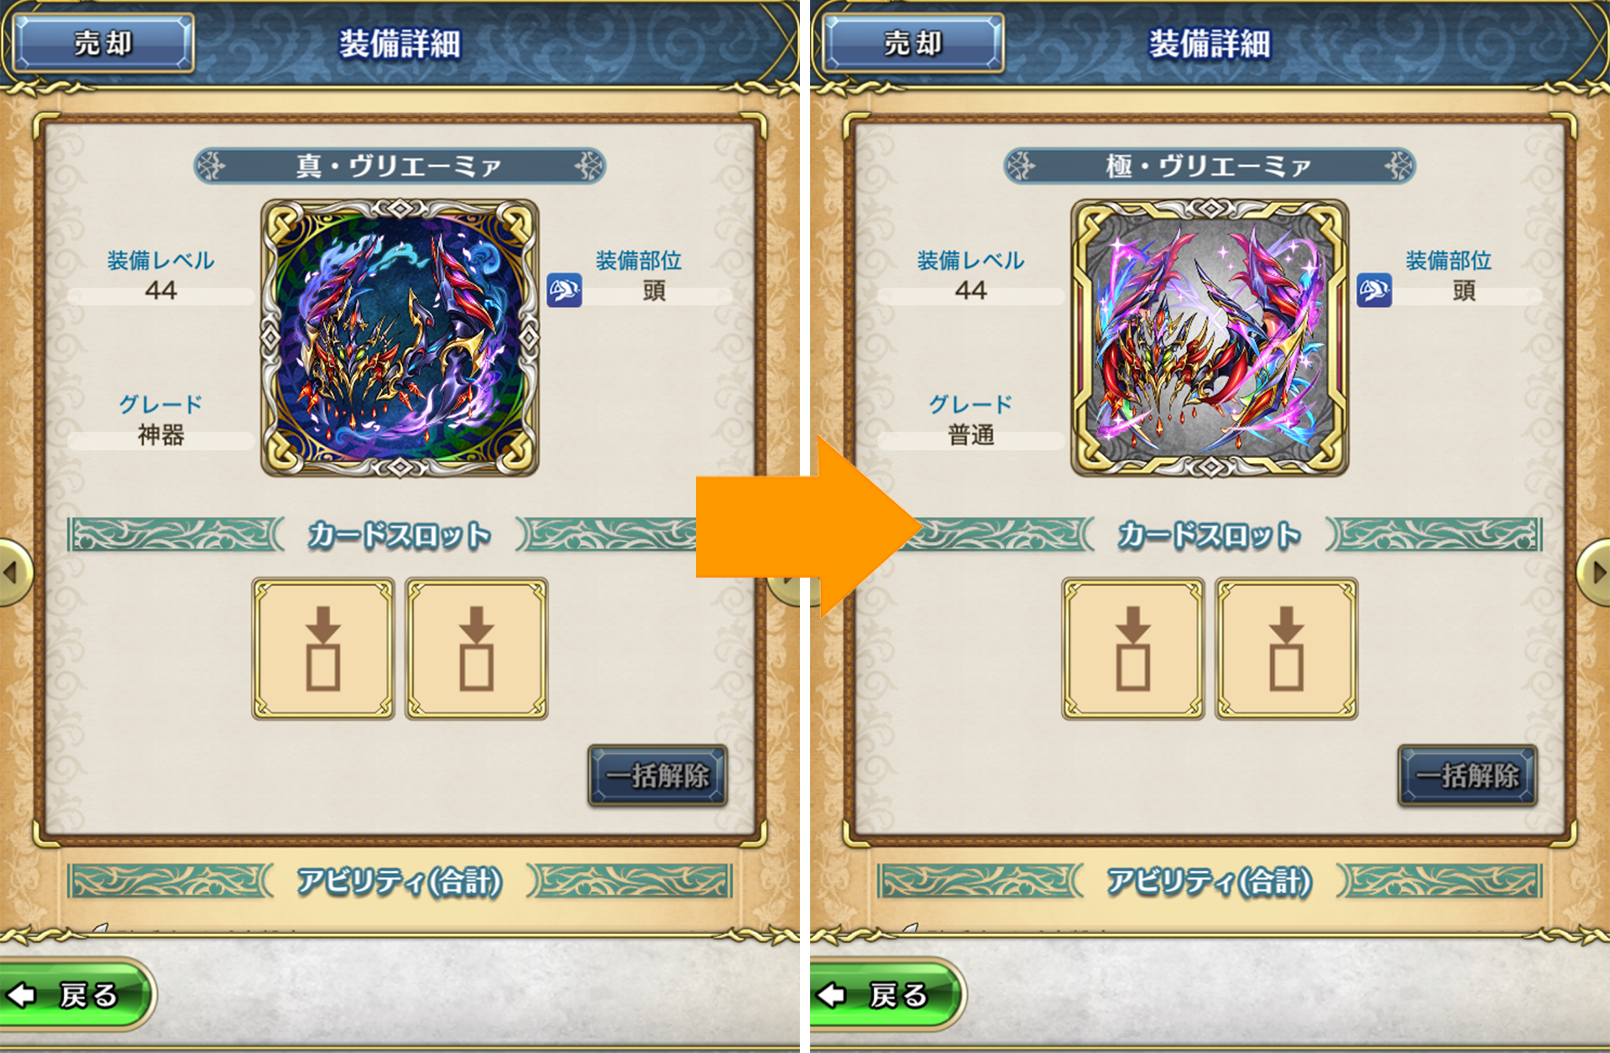Show previous equipment with left arrow
Screen dimensions: 1610x1053
(x=14, y=572)
